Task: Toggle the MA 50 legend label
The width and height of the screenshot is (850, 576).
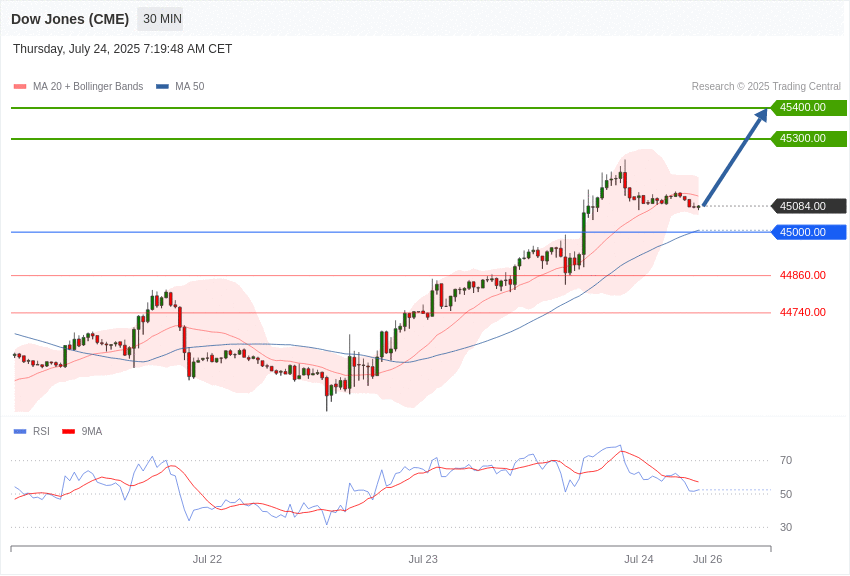Action: [x=189, y=87]
